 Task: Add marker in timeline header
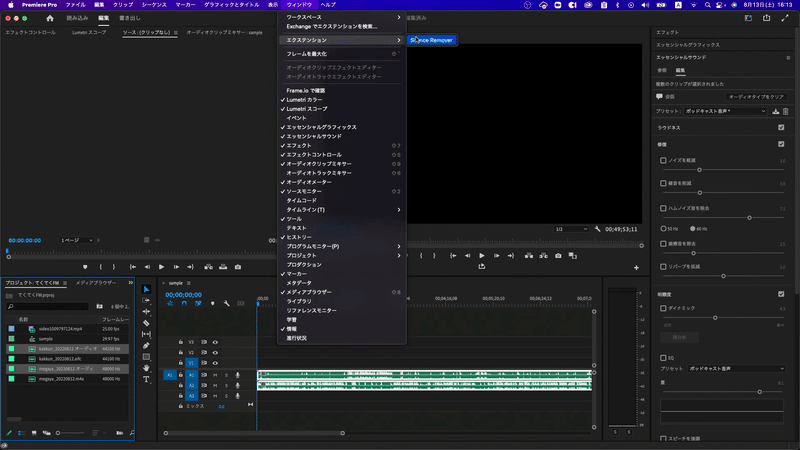click(x=212, y=304)
